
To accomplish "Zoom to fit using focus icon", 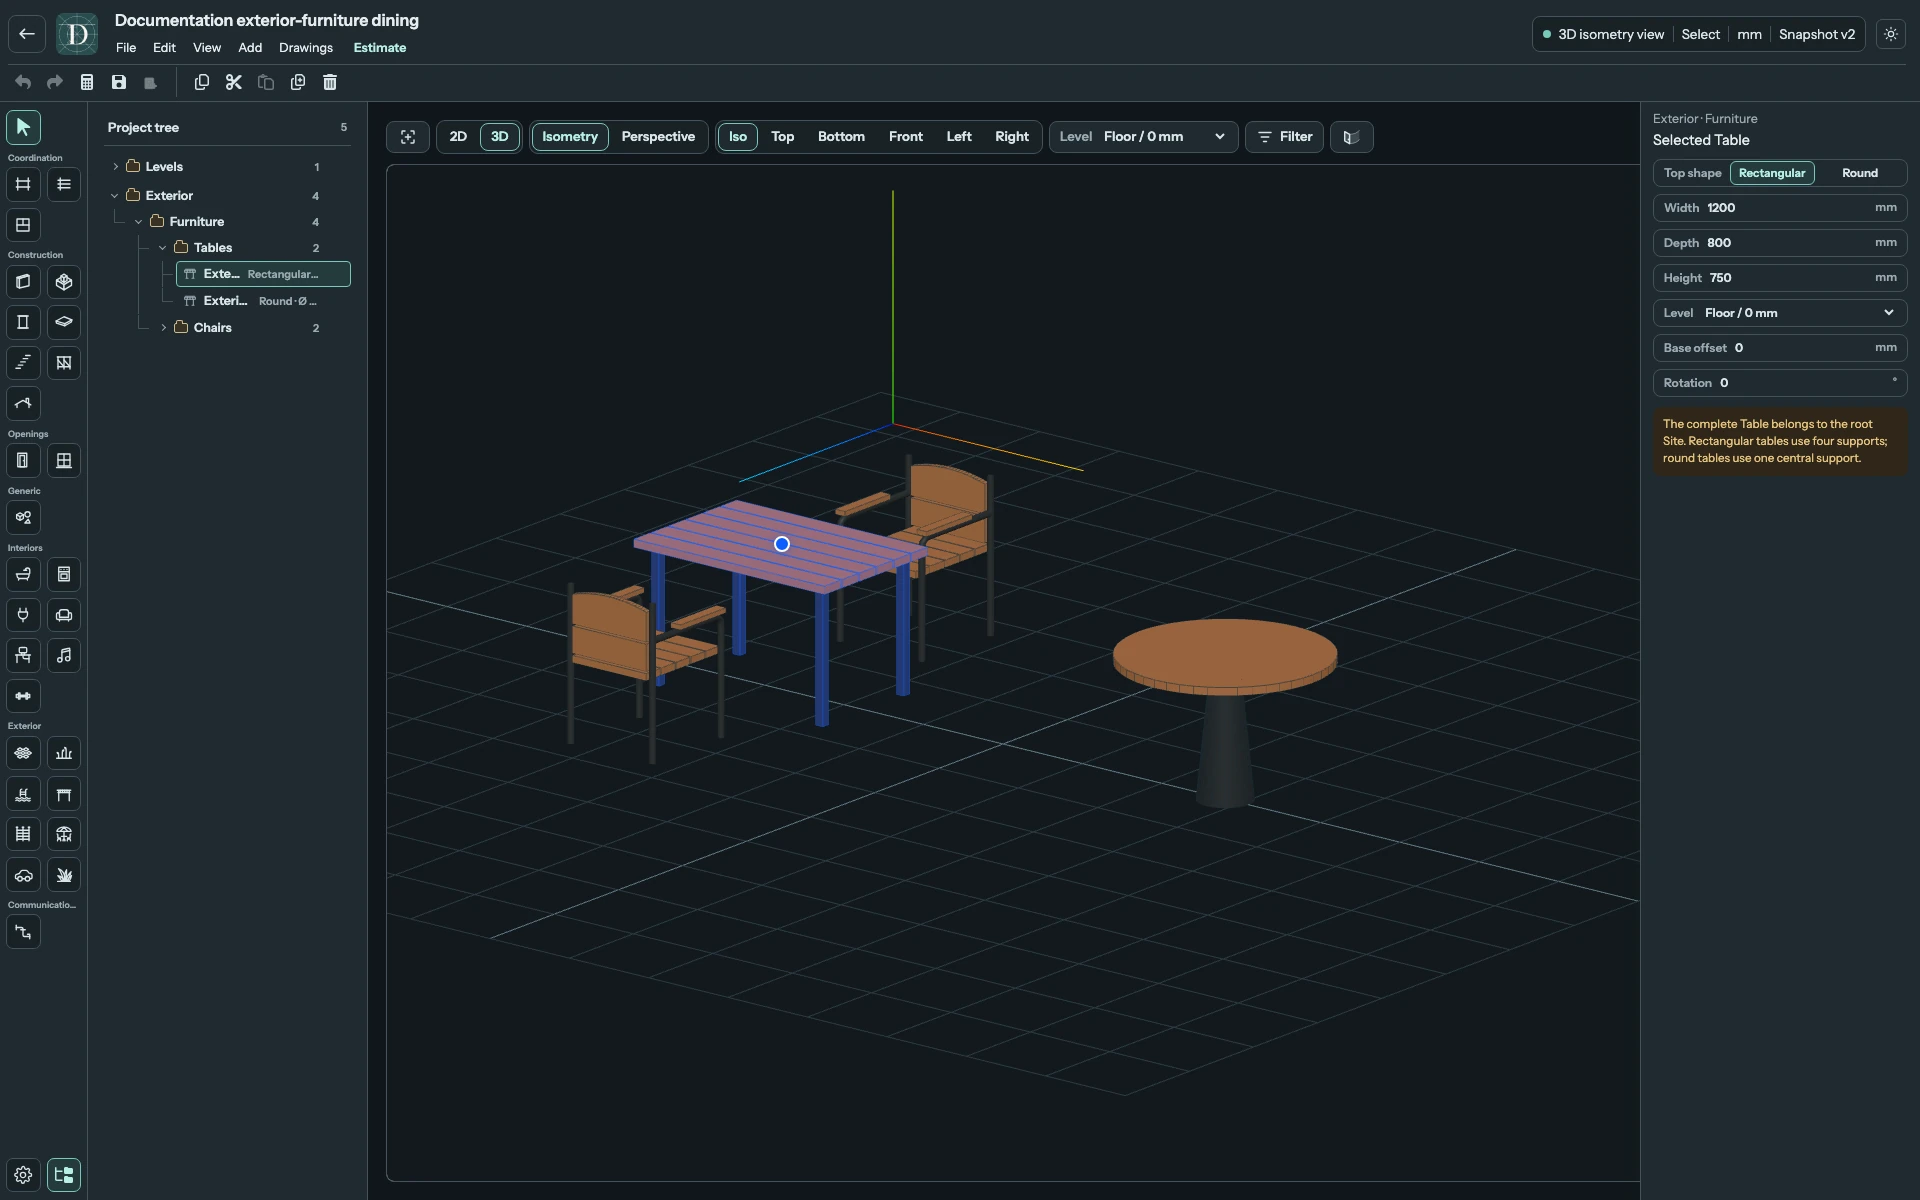I will coord(408,137).
